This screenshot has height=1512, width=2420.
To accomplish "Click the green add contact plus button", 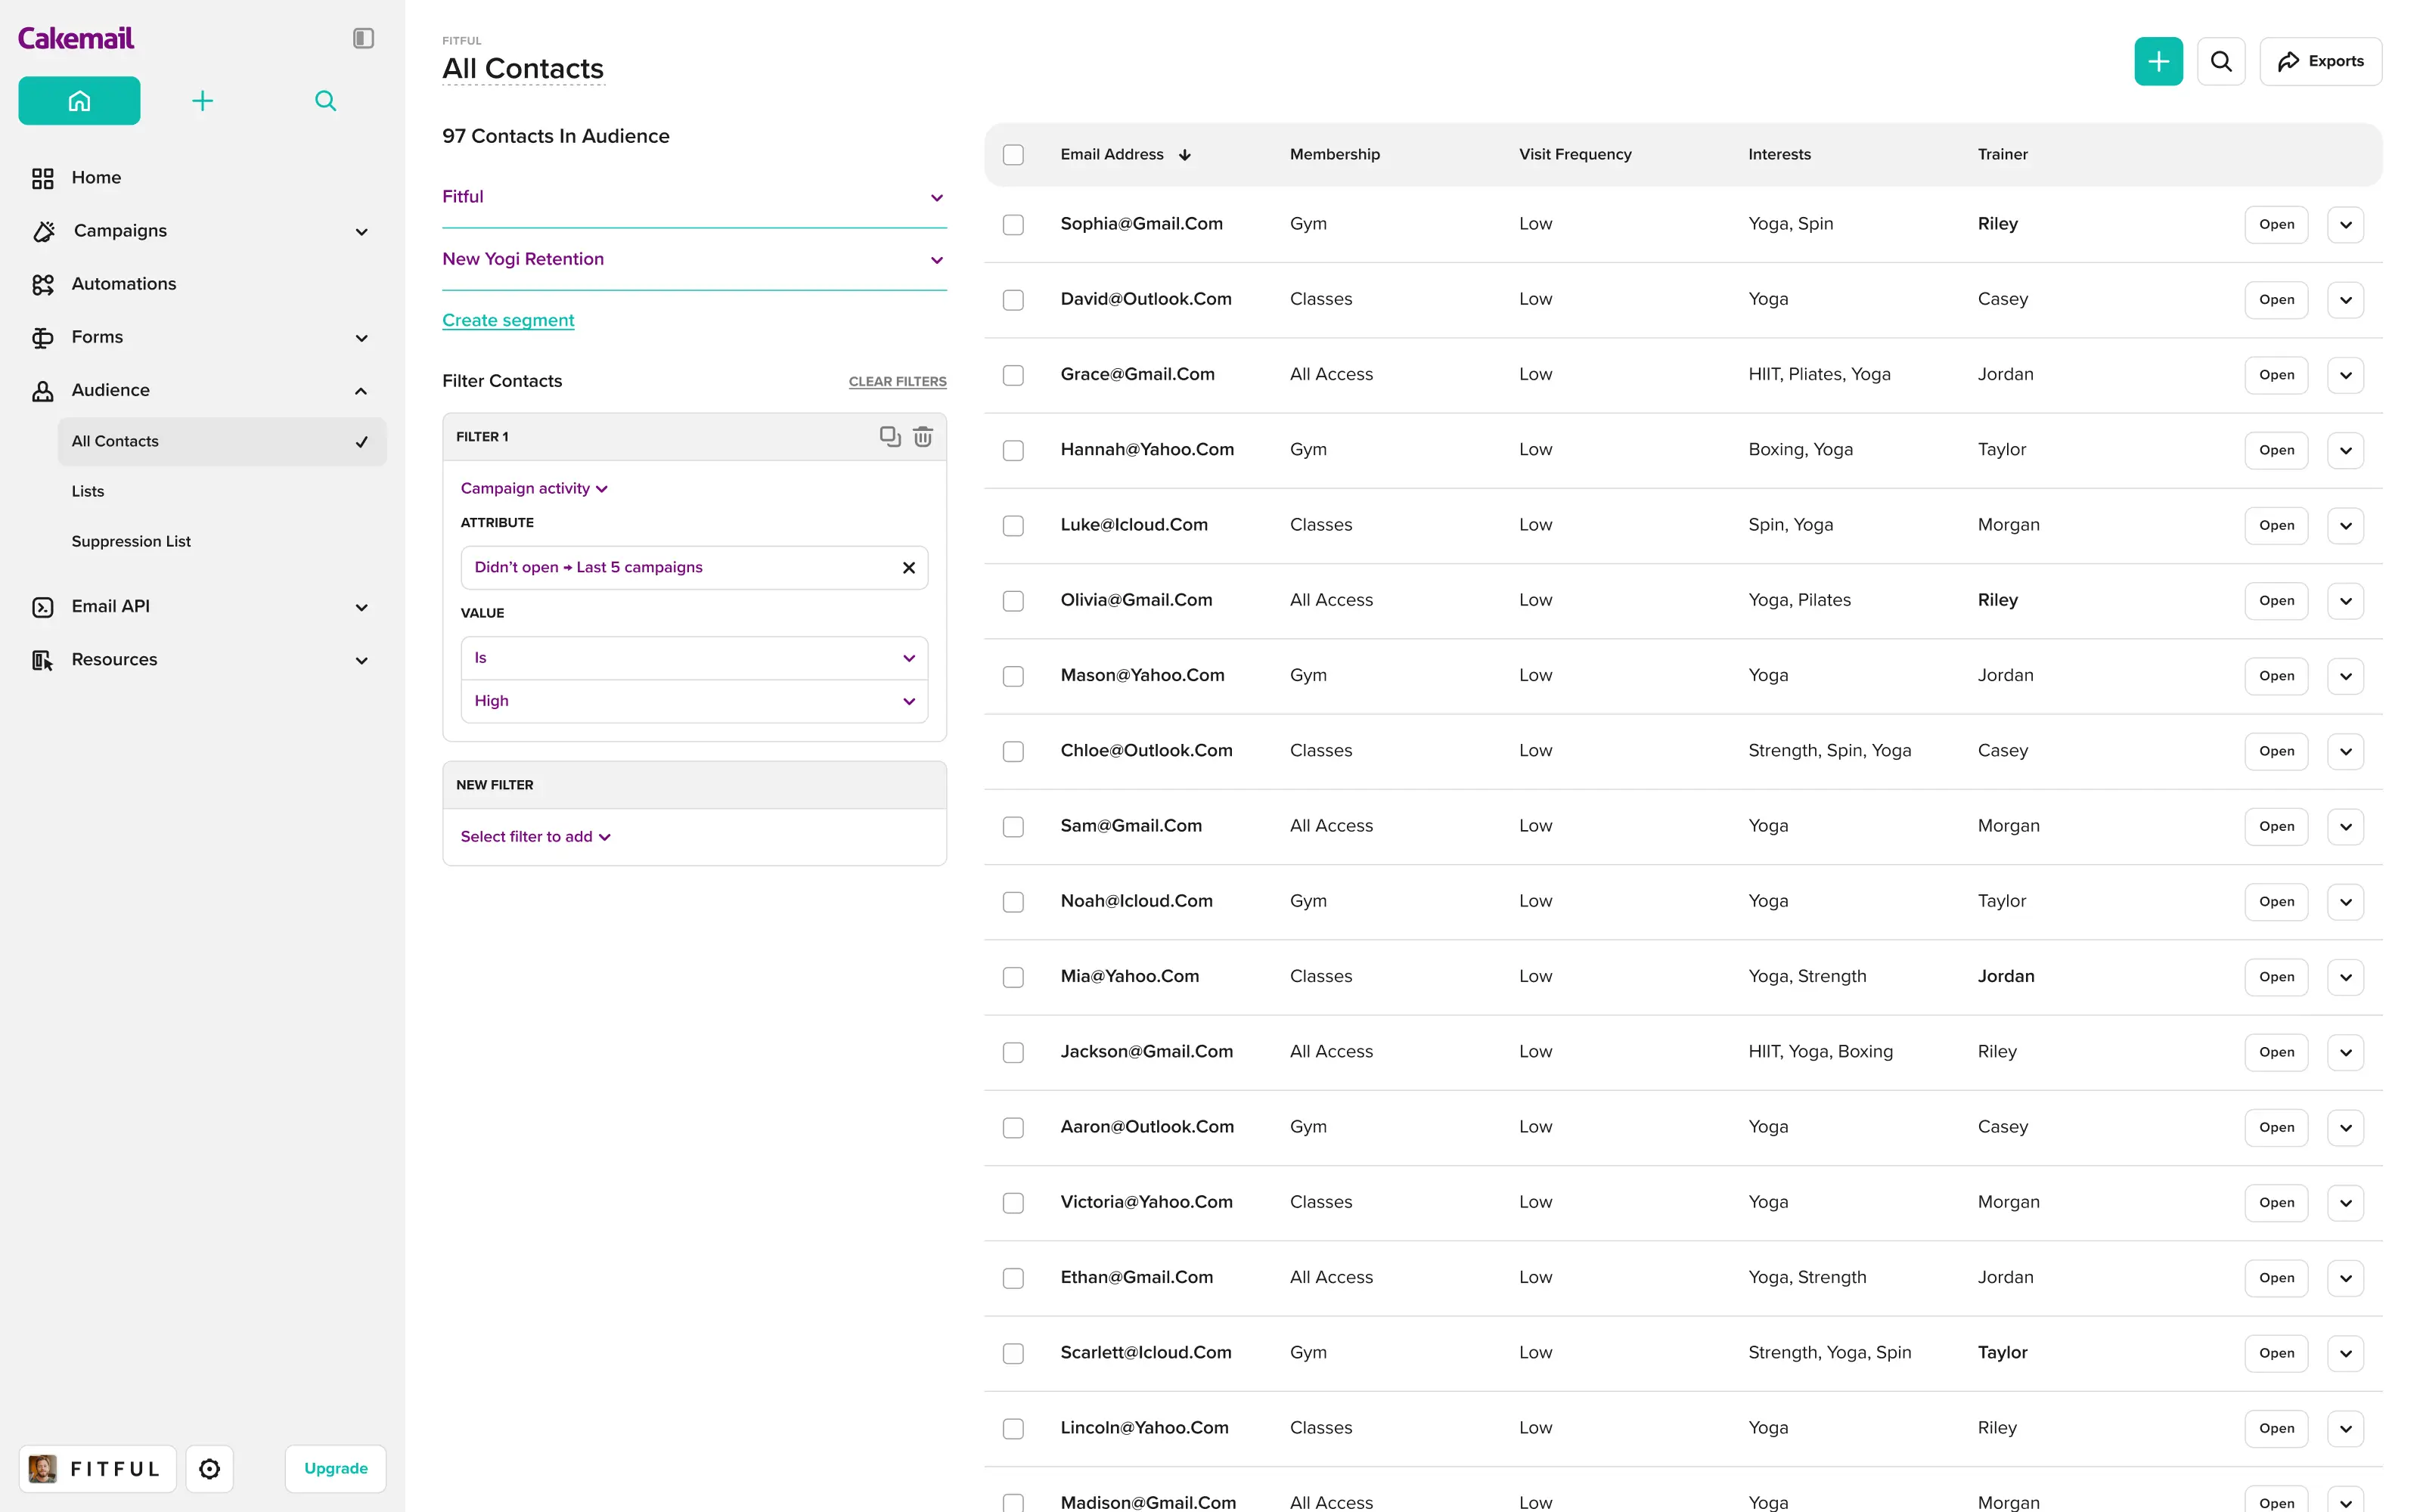I will (x=2158, y=61).
